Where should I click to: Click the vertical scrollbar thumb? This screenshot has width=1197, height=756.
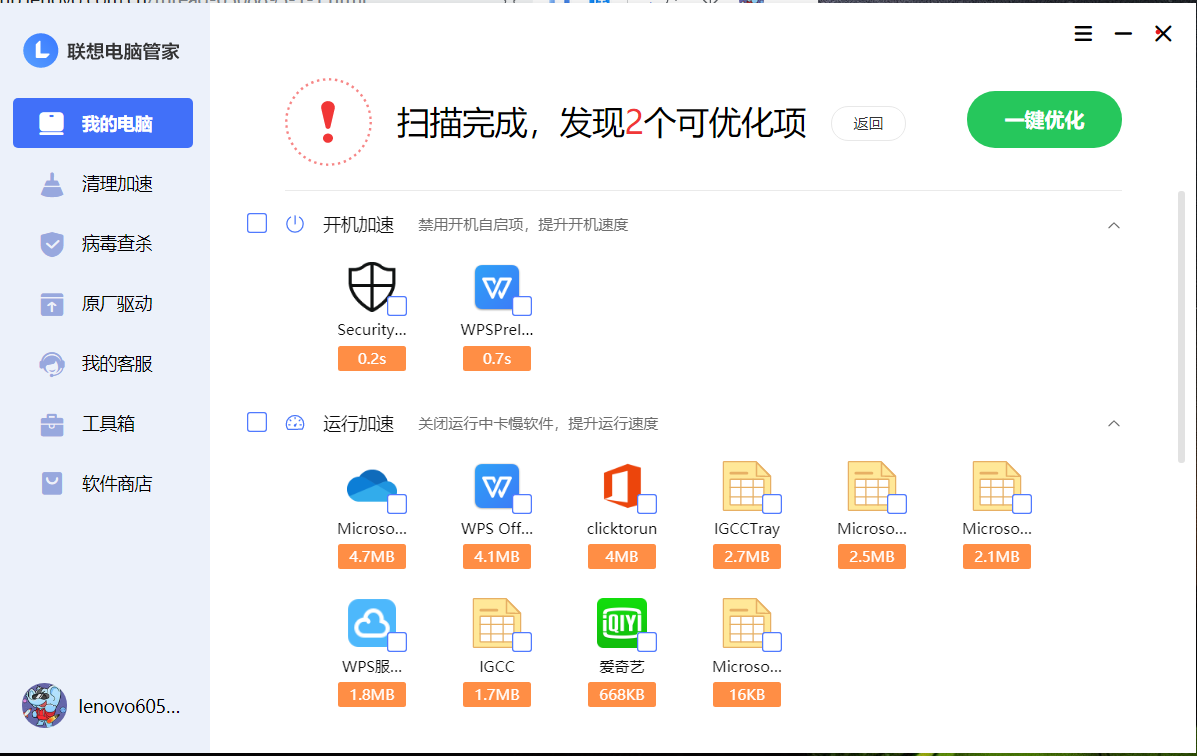point(1181,327)
